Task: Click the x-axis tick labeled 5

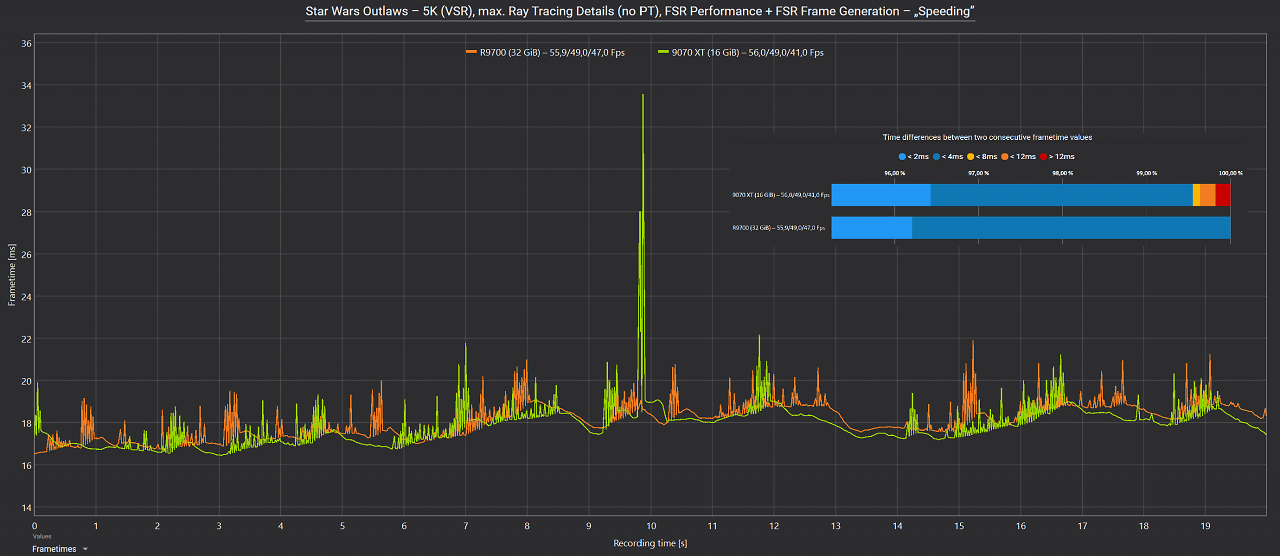Action: [x=343, y=525]
